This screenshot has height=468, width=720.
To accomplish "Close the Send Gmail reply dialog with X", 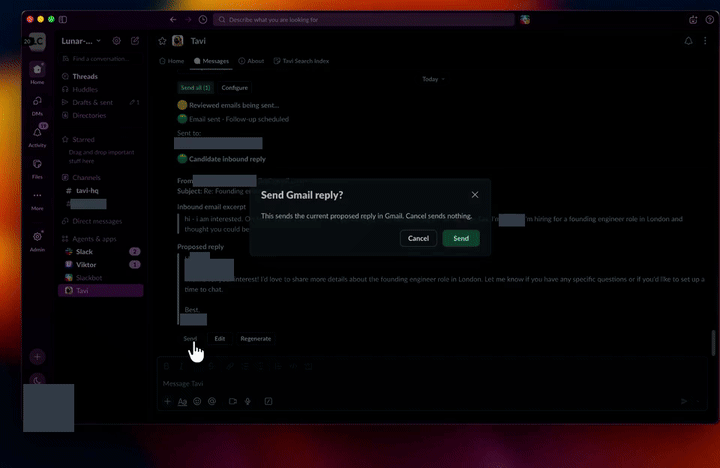I will coord(475,195).
